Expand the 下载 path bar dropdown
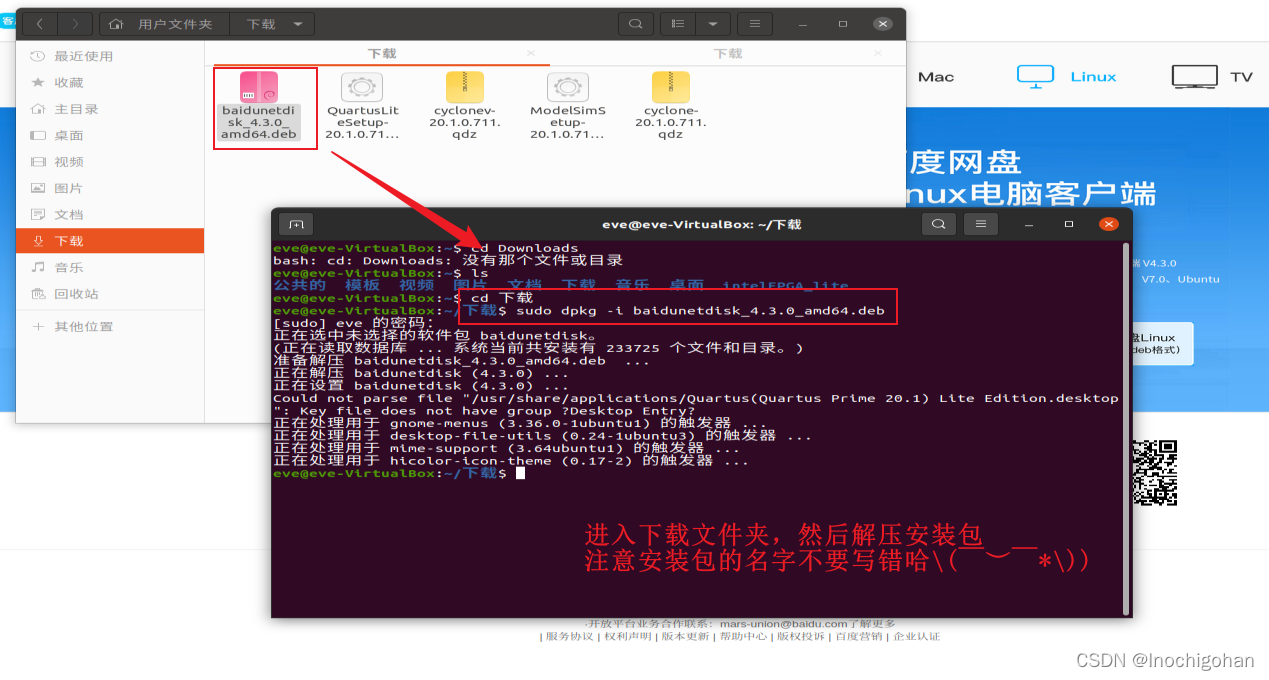This screenshot has height=680, width=1269. (299, 24)
